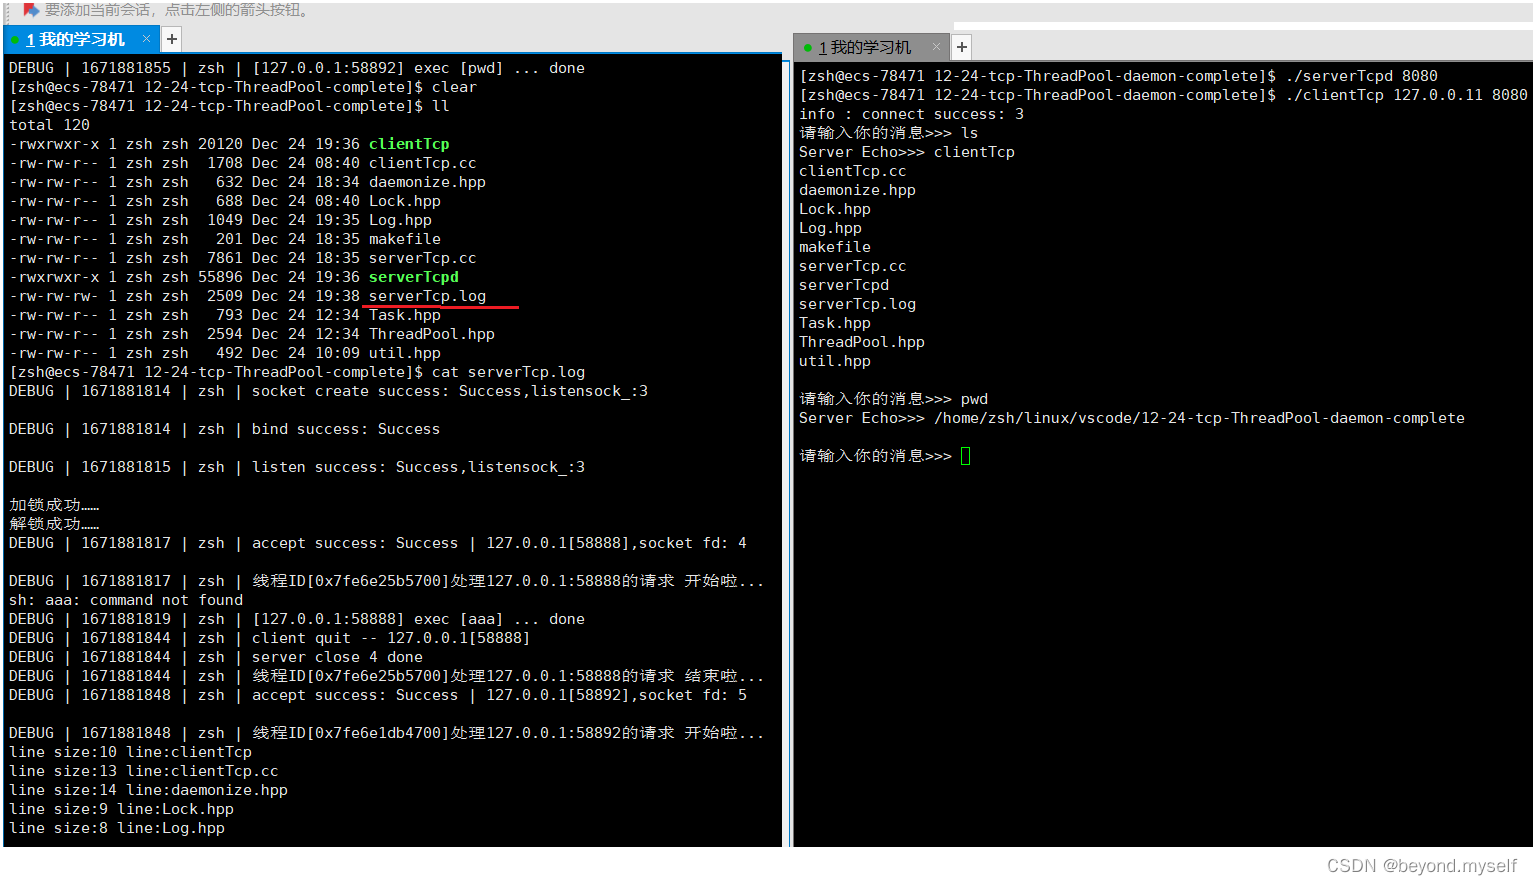Viewport: 1533px width, 885px height.
Task: Click './serverTcpd 8080' command in right terminal
Action: coord(1361,76)
